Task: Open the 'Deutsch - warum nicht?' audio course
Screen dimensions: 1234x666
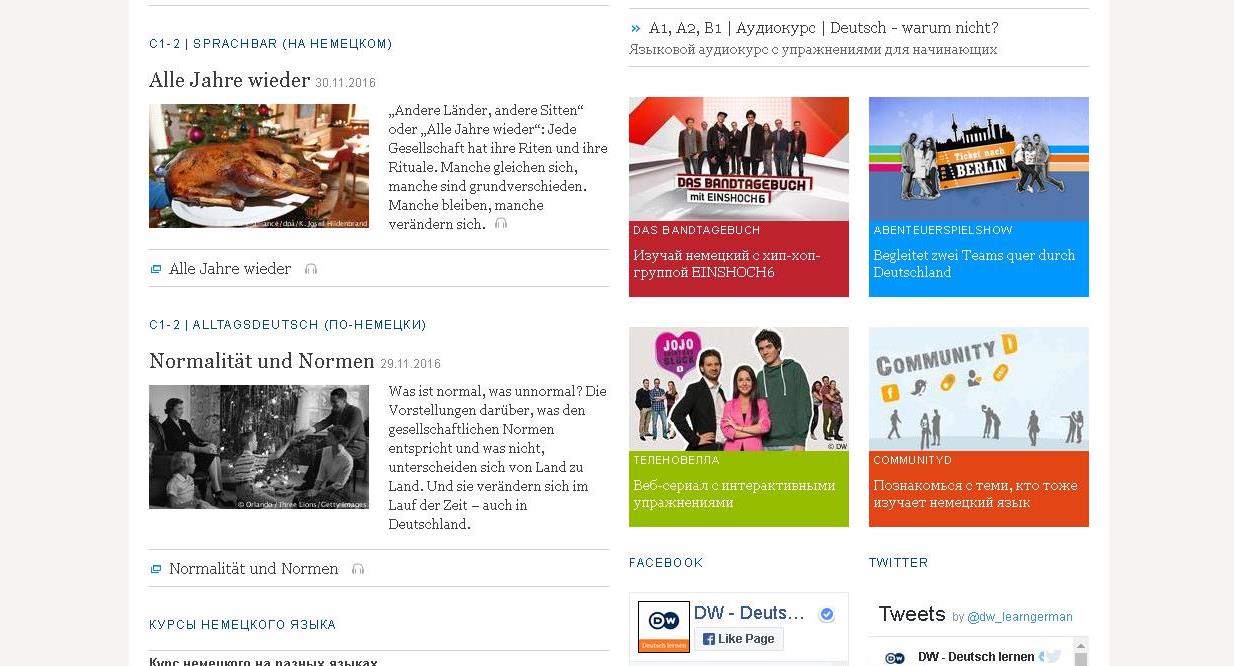Action: point(823,28)
